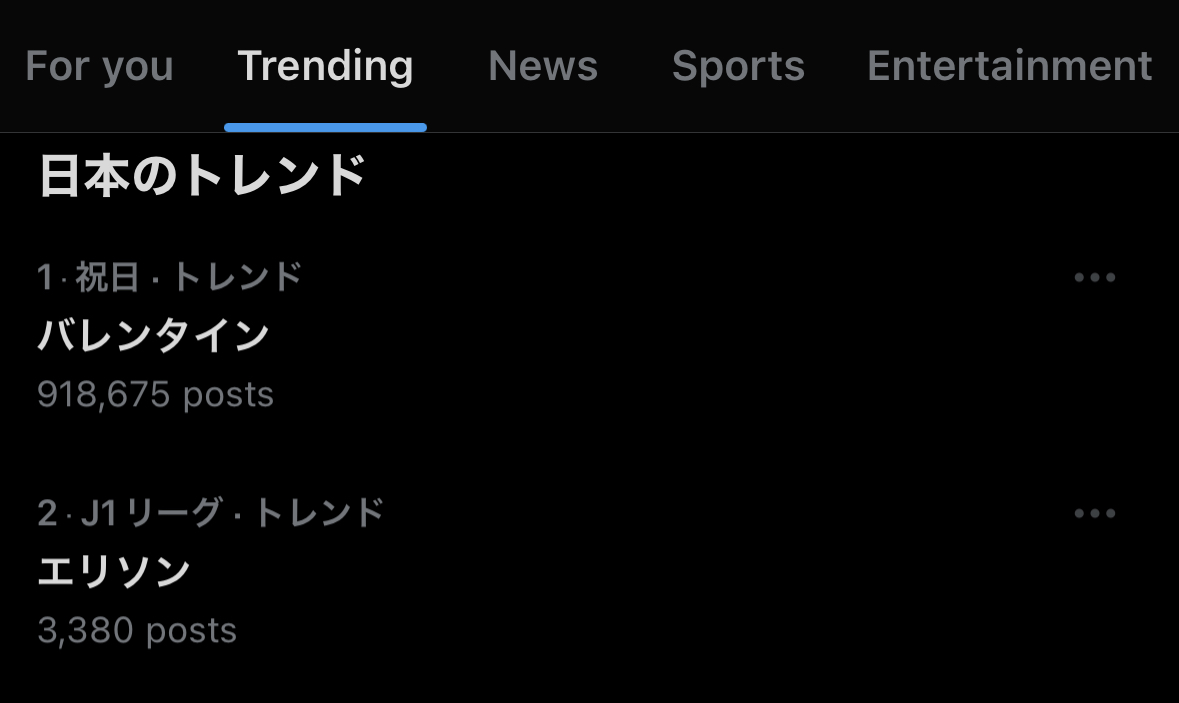Viewport: 1179px width, 703px height.
Task: Click the blue underline beneath Trending
Action: pyautogui.click(x=325, y=128)
